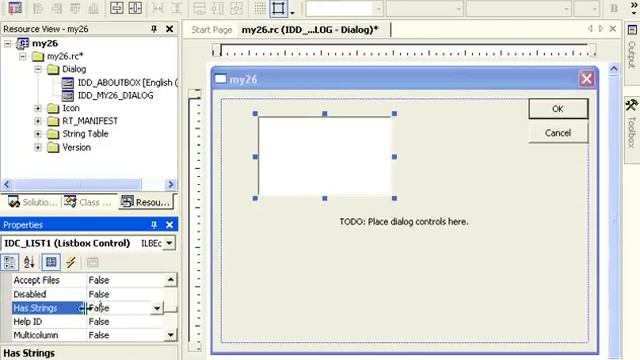Click the OK button in my26 dialog
This screenshot has width=640, height=360.
point(558,109)
